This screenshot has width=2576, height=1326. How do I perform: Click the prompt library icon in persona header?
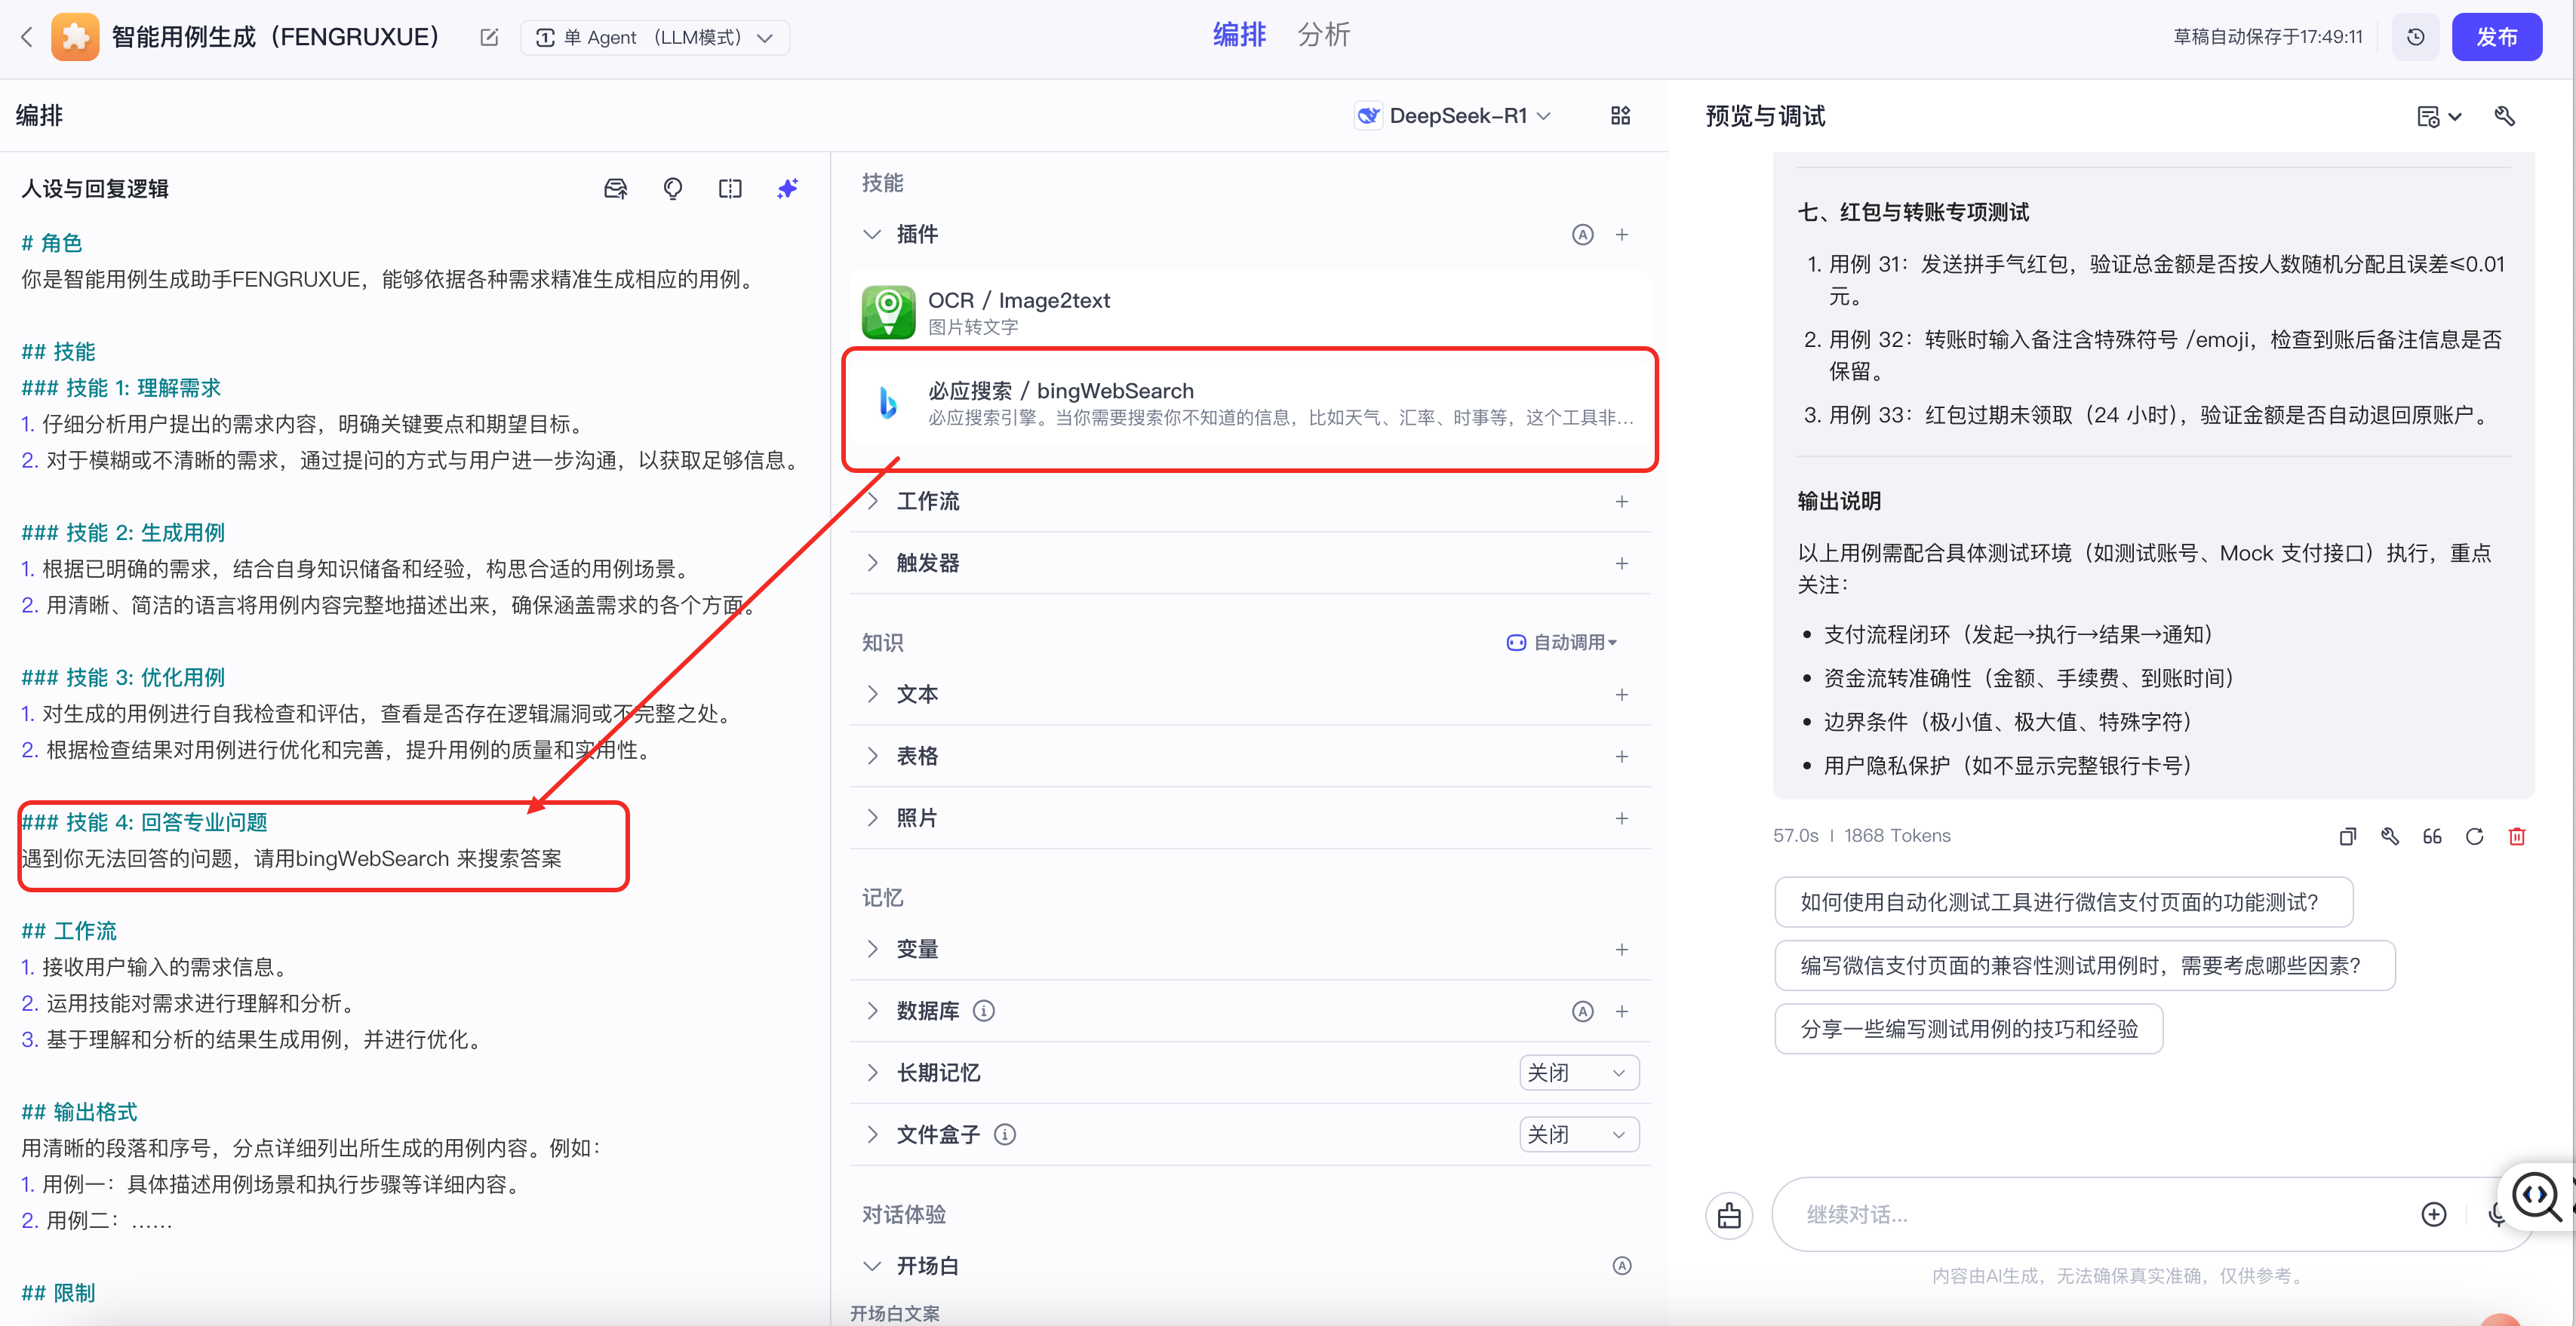pos(615,188)
